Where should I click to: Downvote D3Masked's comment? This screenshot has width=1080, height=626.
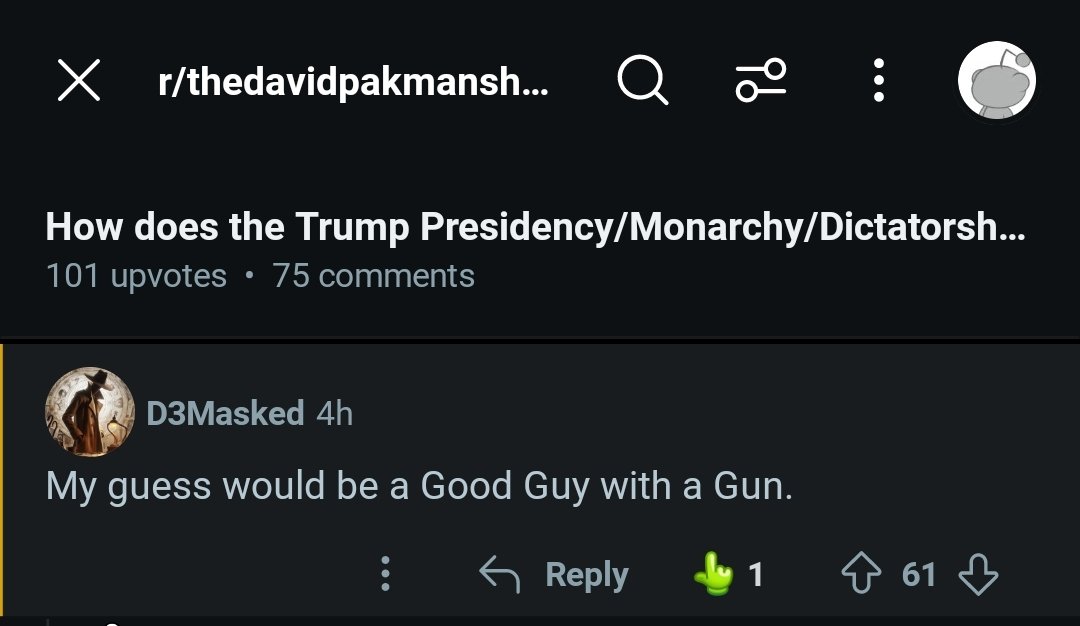tap(977, 575)
